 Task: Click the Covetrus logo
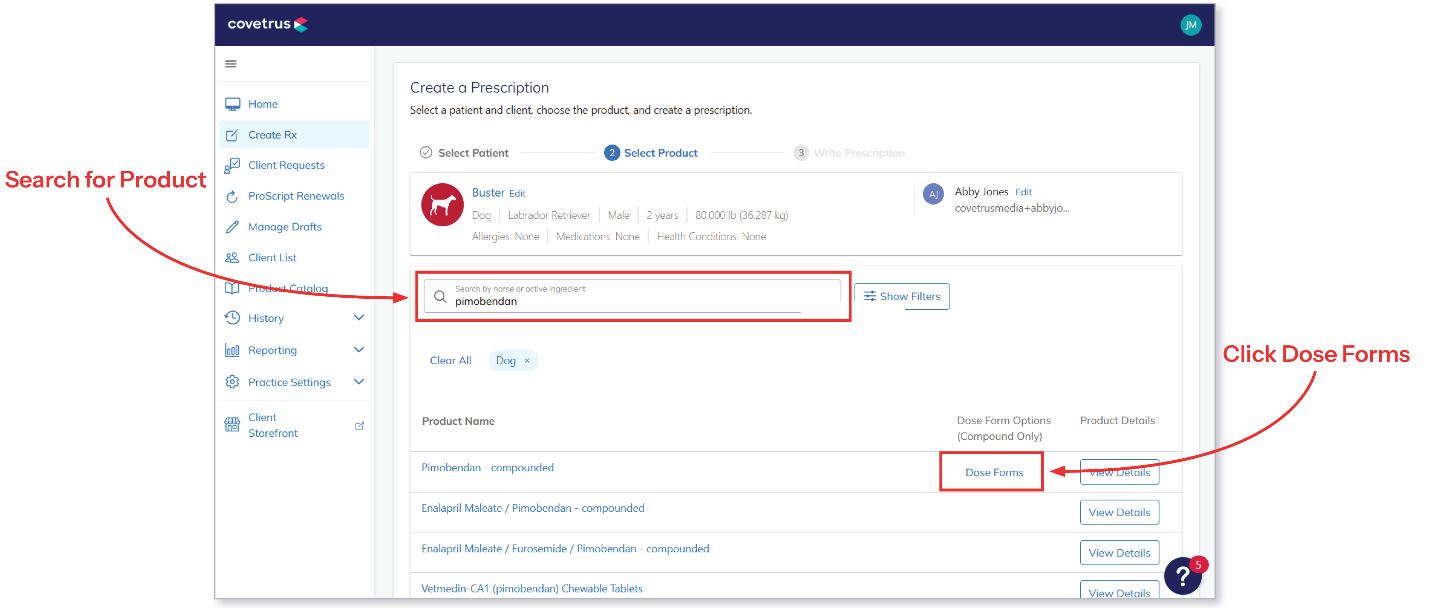[x=267, y=25]
